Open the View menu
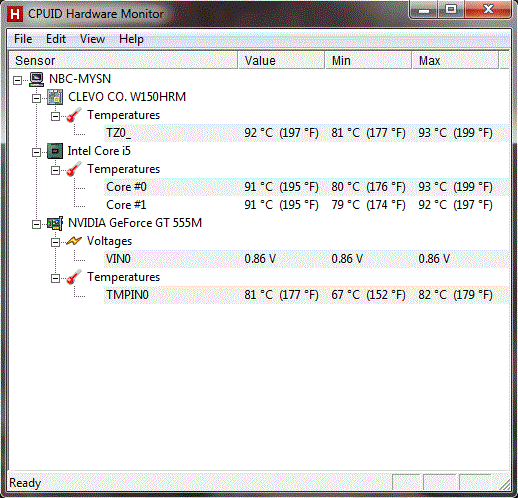 click(x=92, y=39)
